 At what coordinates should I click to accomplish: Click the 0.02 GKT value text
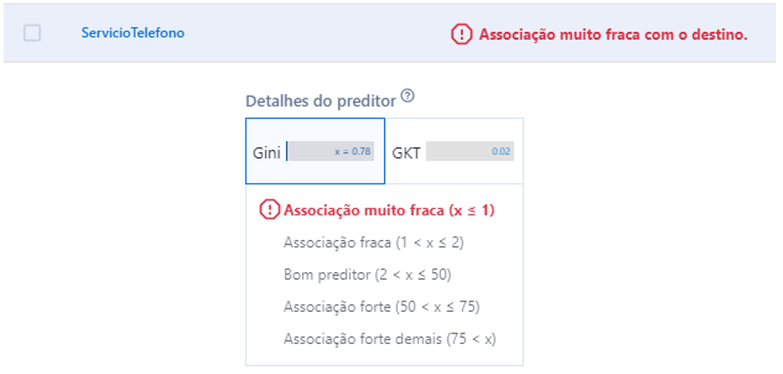[501, 152]
